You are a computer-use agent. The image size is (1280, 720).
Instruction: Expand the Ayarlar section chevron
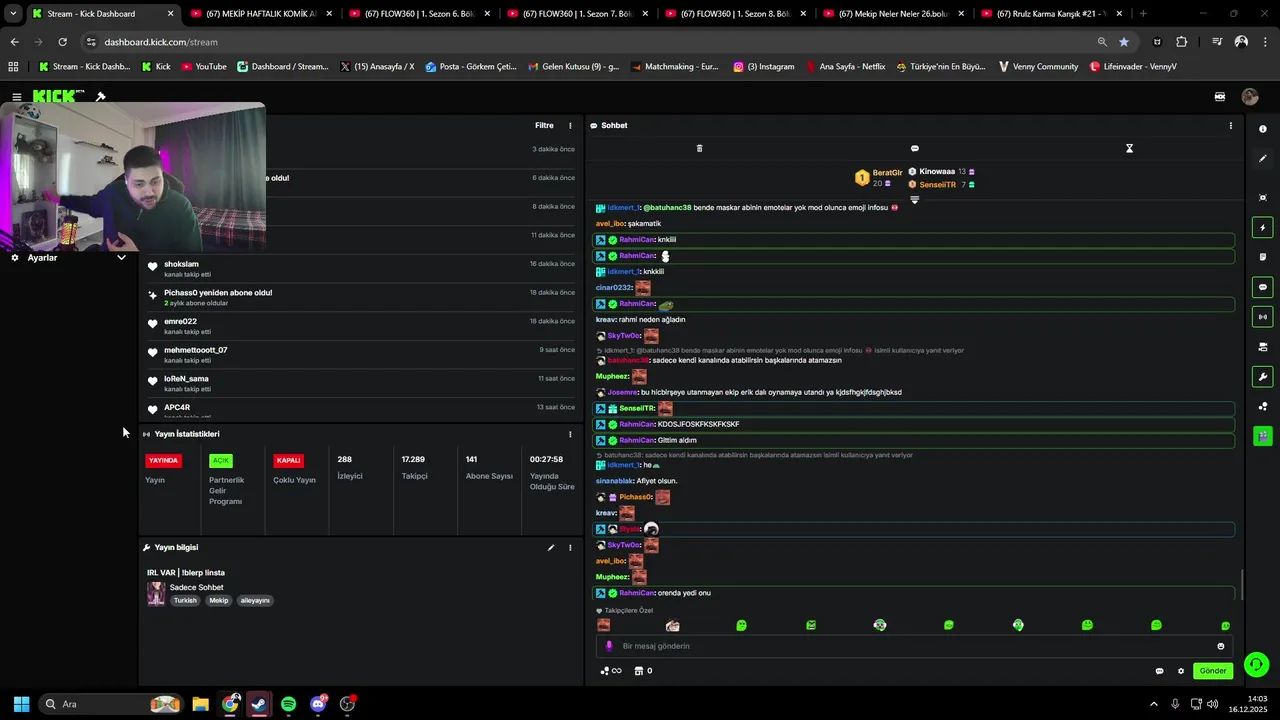tap(121, 258)
